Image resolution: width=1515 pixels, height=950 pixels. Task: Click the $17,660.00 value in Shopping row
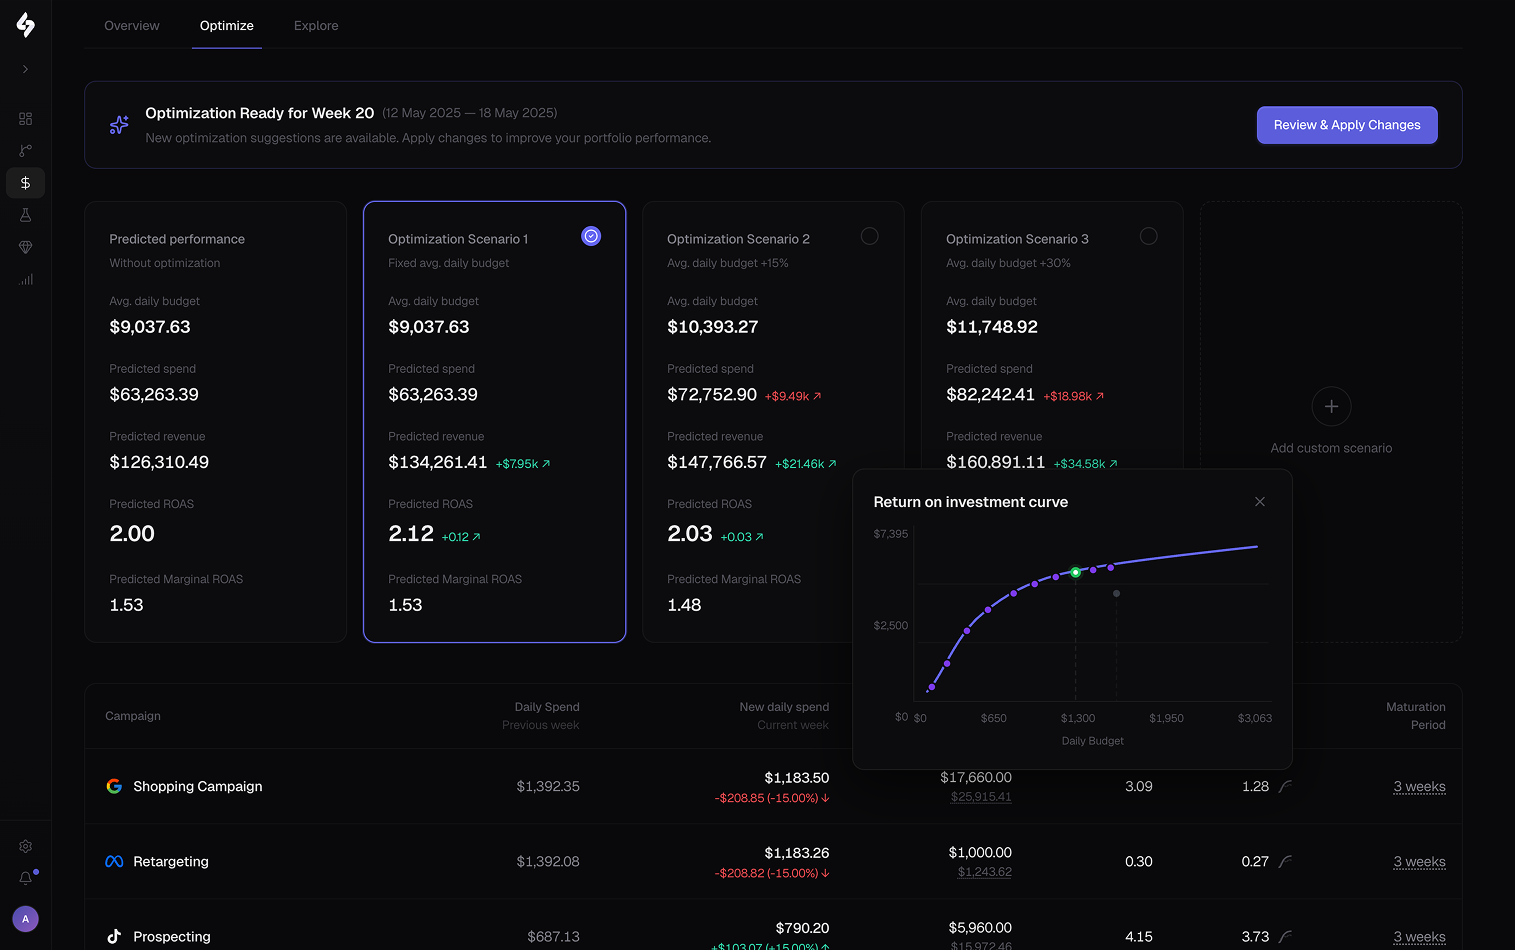[976, 778]
